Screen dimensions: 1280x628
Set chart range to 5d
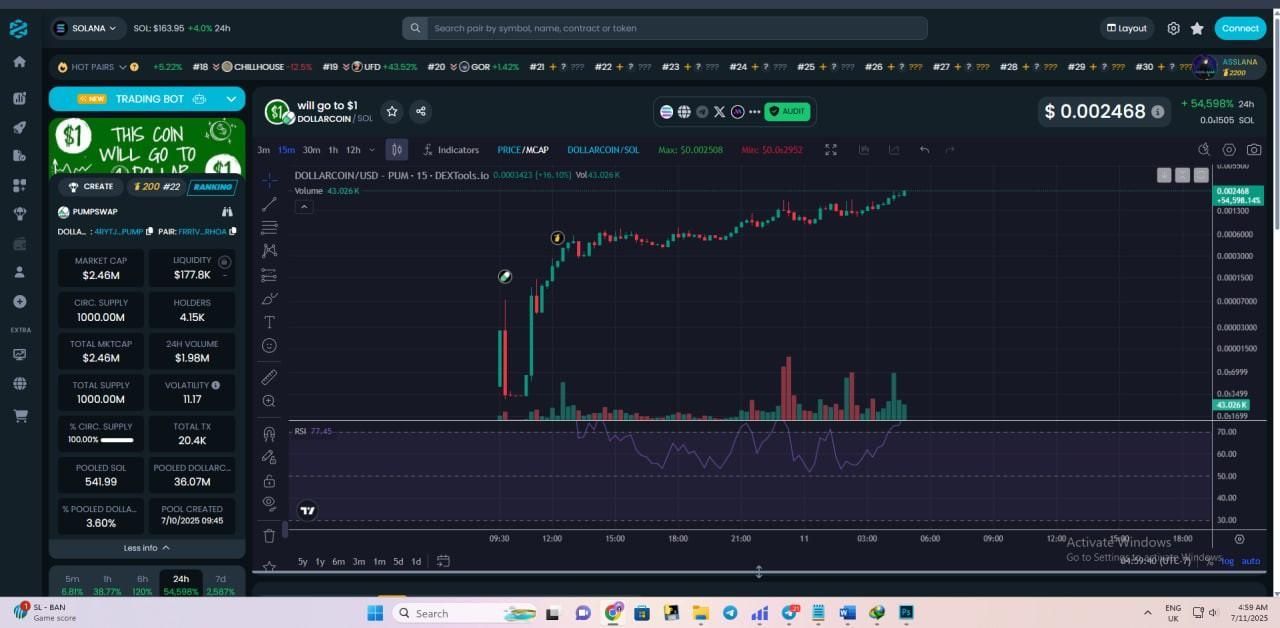pyautogui.click(x=399, y=561)
